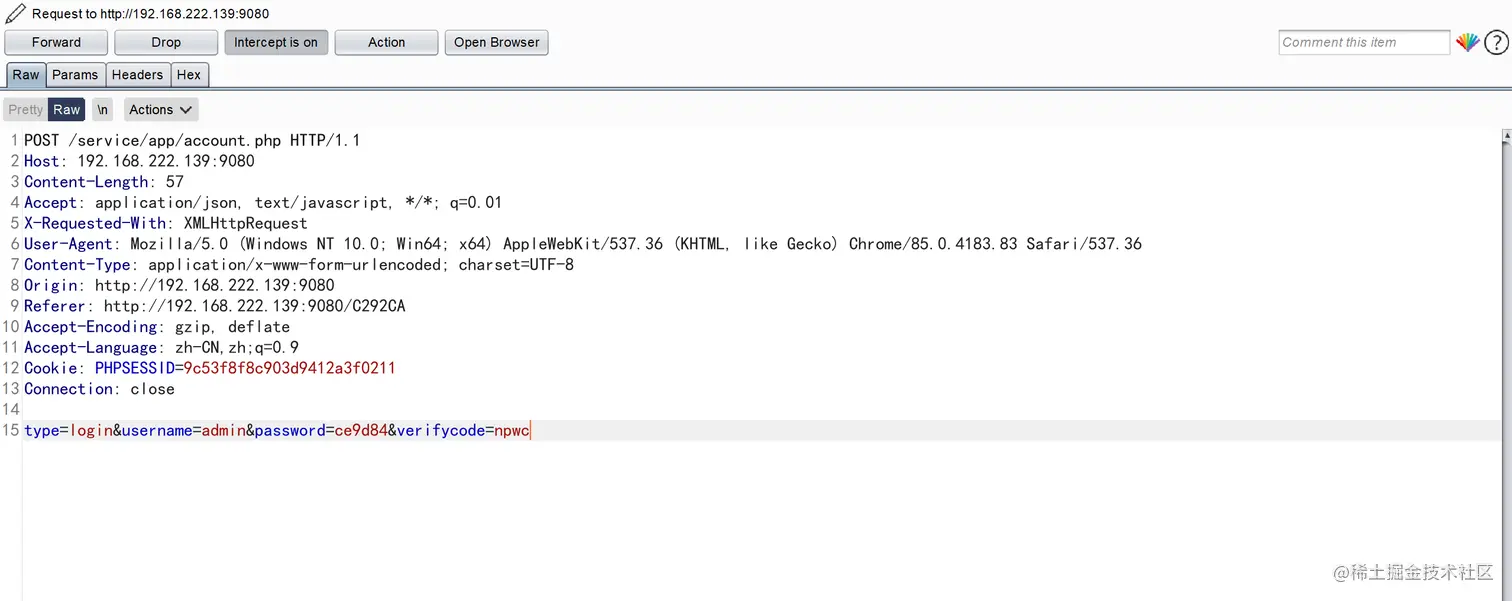Click the 'password=ce9d84' parameter in body
The height and width of the screenshot is (601, 1512).
point(321,431)
